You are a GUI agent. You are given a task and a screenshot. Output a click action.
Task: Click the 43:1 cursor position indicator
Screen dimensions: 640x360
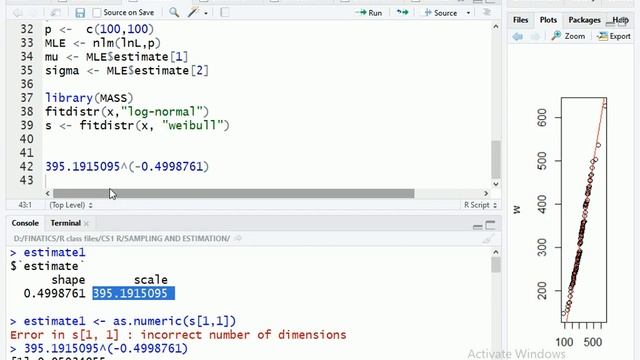point(25,205)
